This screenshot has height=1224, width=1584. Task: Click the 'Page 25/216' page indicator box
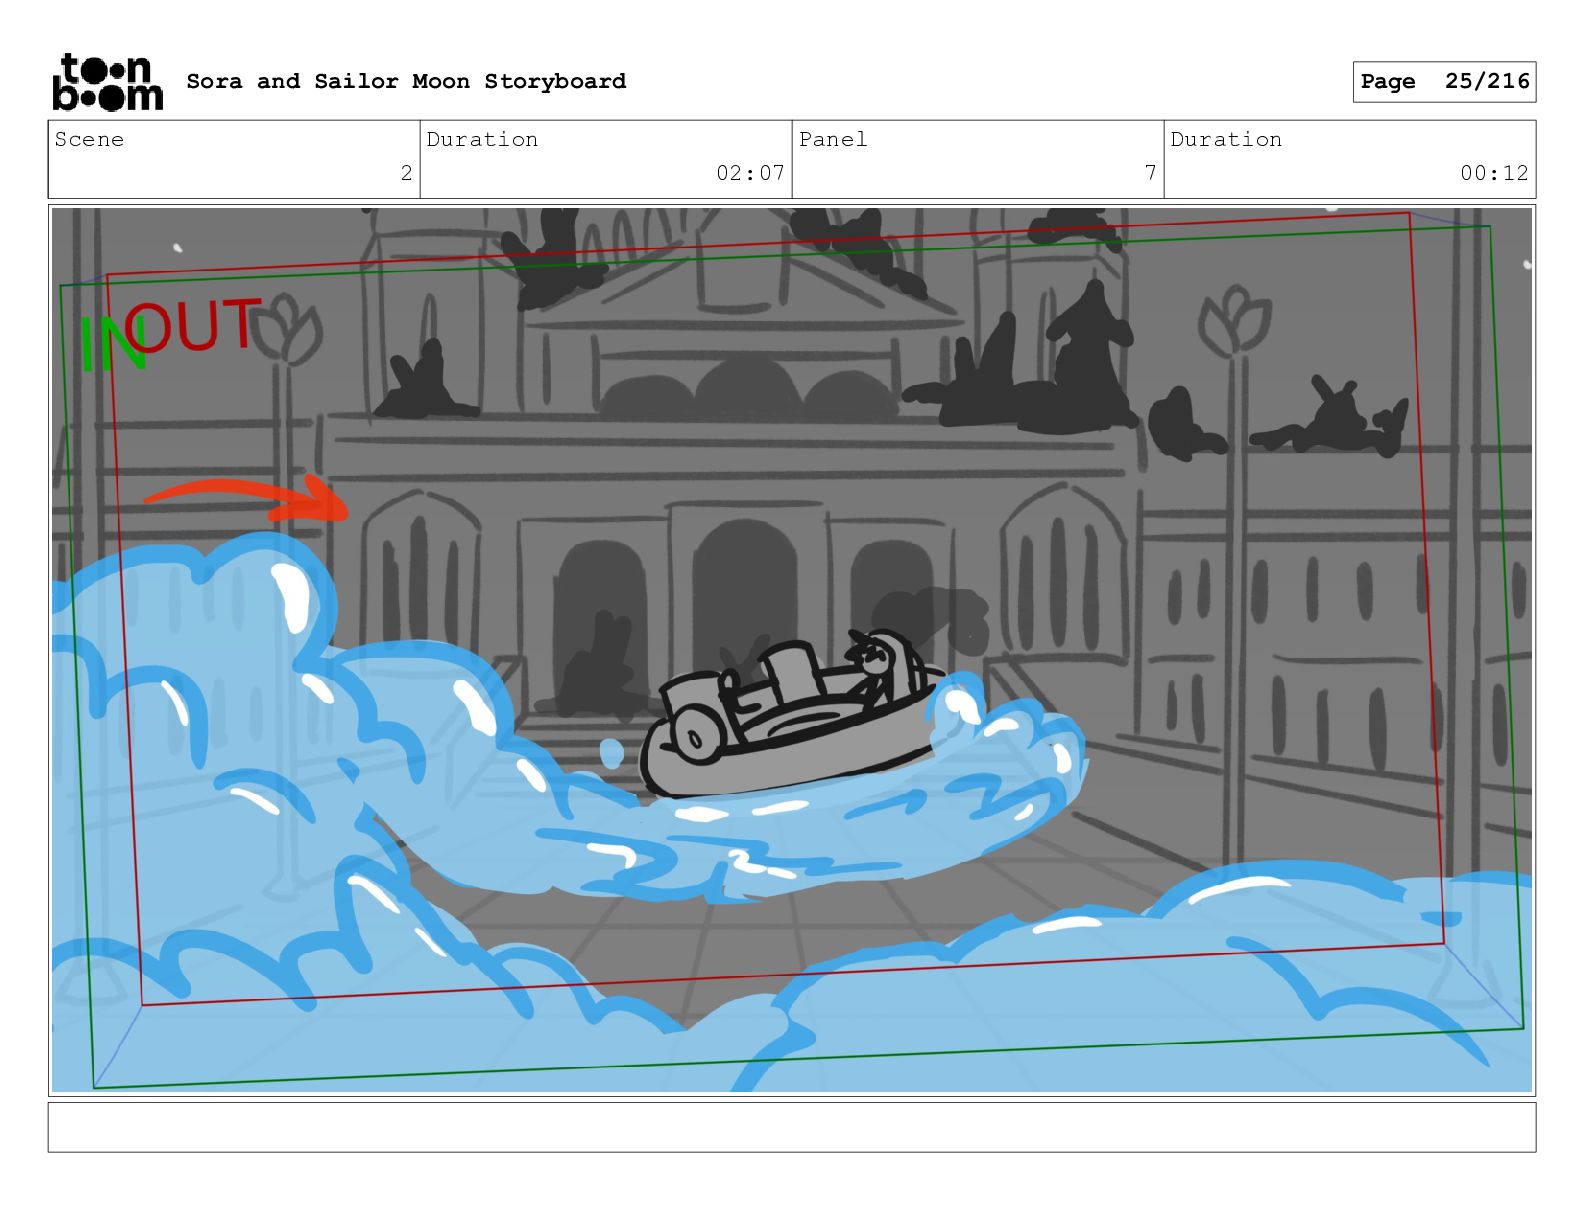1444,82
